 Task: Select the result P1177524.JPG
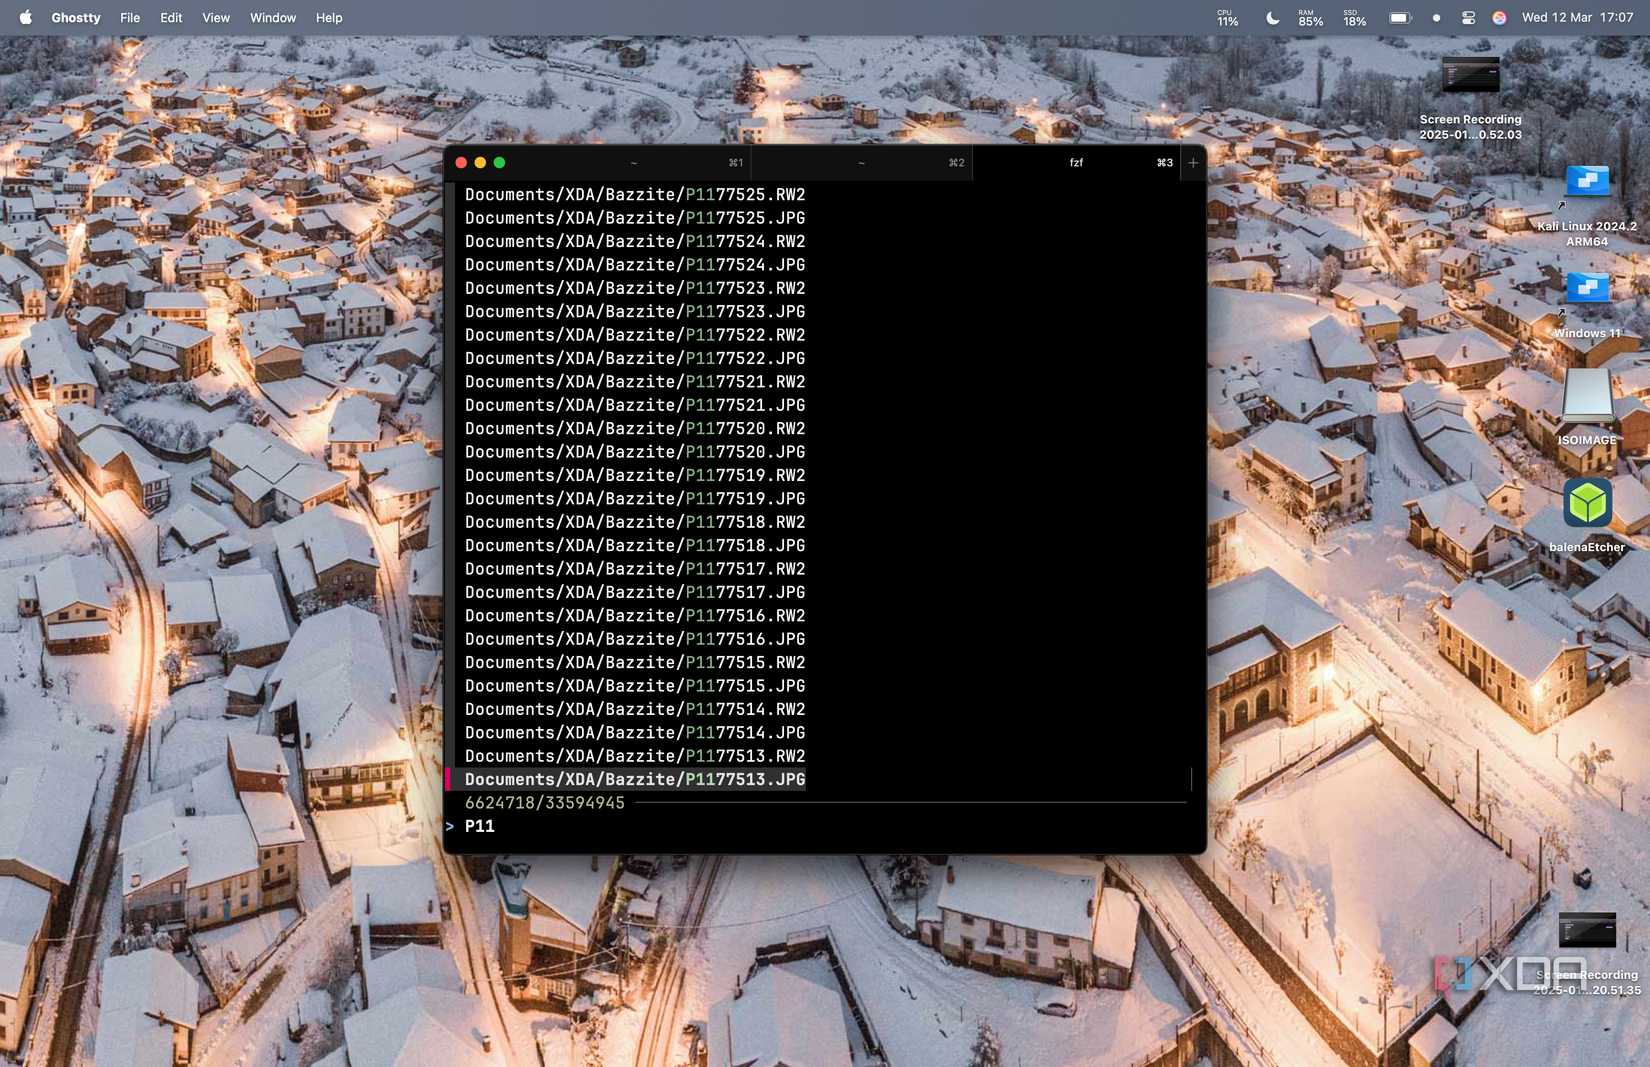[x=635, y=265]
